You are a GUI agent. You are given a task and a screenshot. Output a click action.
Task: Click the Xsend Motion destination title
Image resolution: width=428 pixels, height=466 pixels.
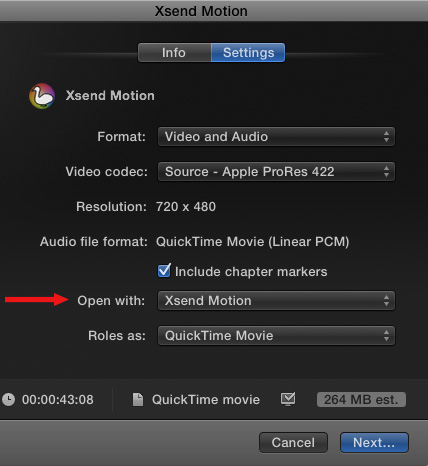[110, 96]
